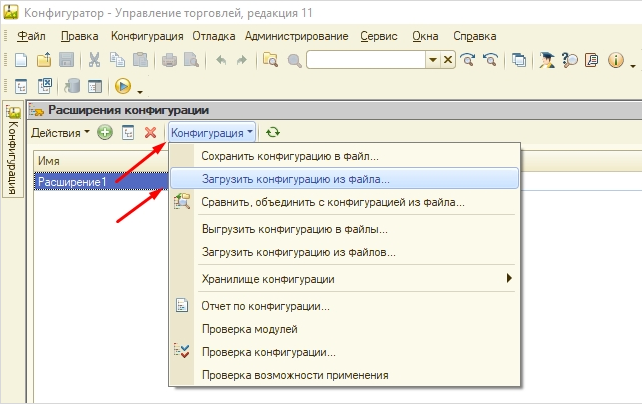Click the green Add extension icon
642x404 pixels.
[x=105, y=132]
